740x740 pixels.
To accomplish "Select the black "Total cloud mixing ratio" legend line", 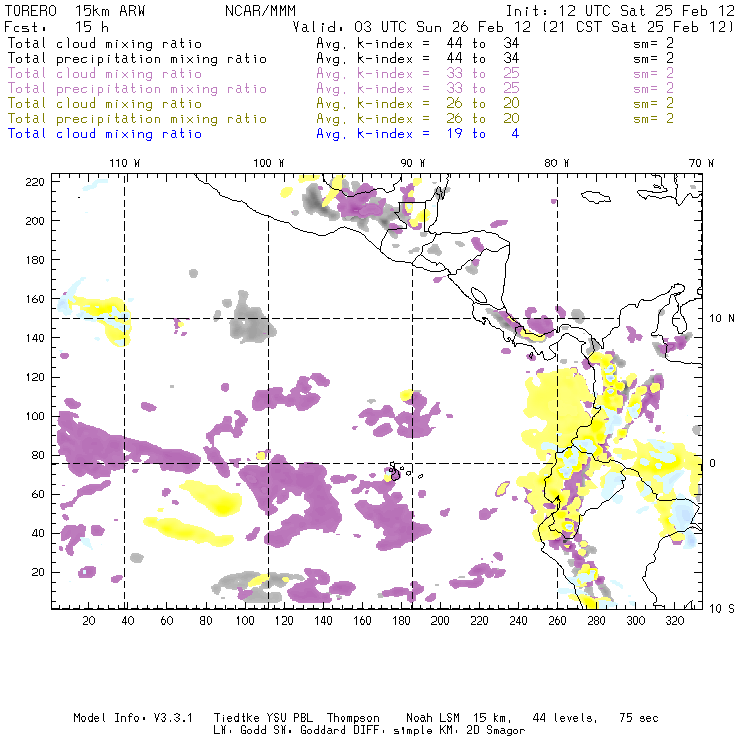I will (x=105, y=44).
